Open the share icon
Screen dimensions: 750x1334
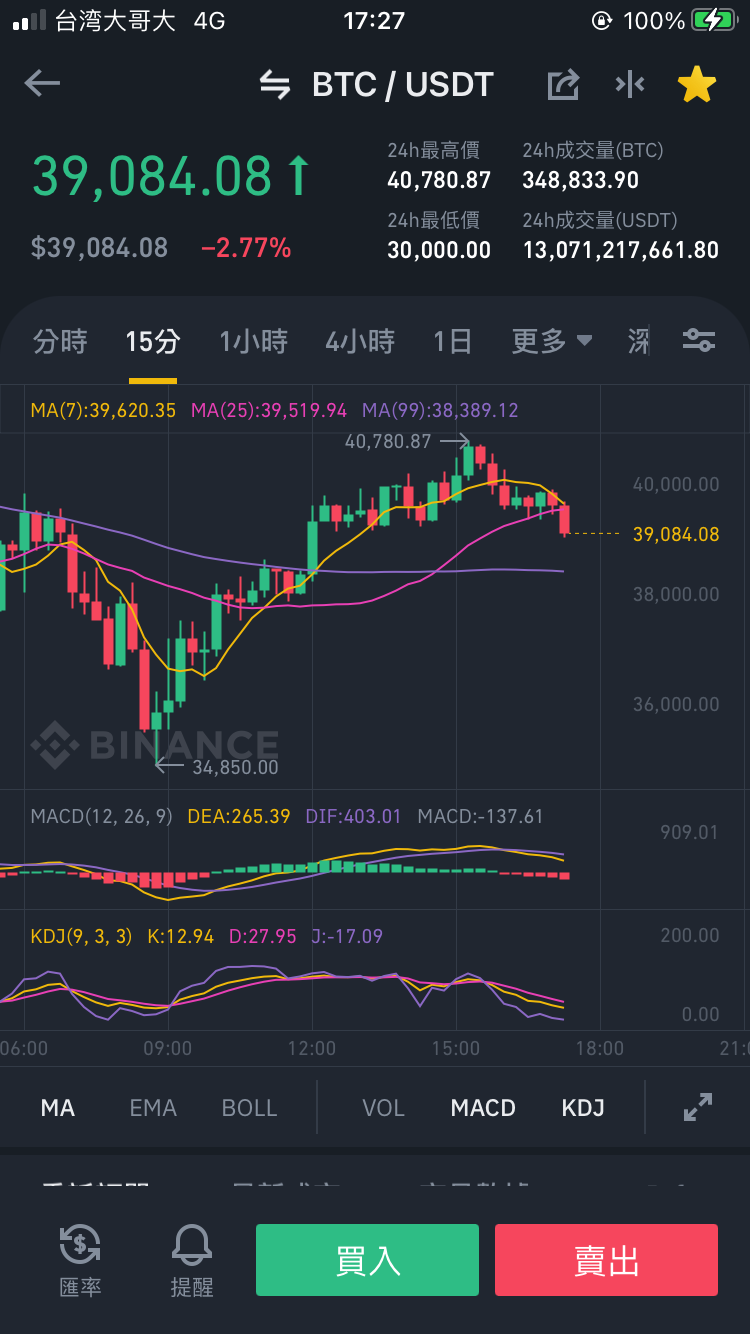563,85
